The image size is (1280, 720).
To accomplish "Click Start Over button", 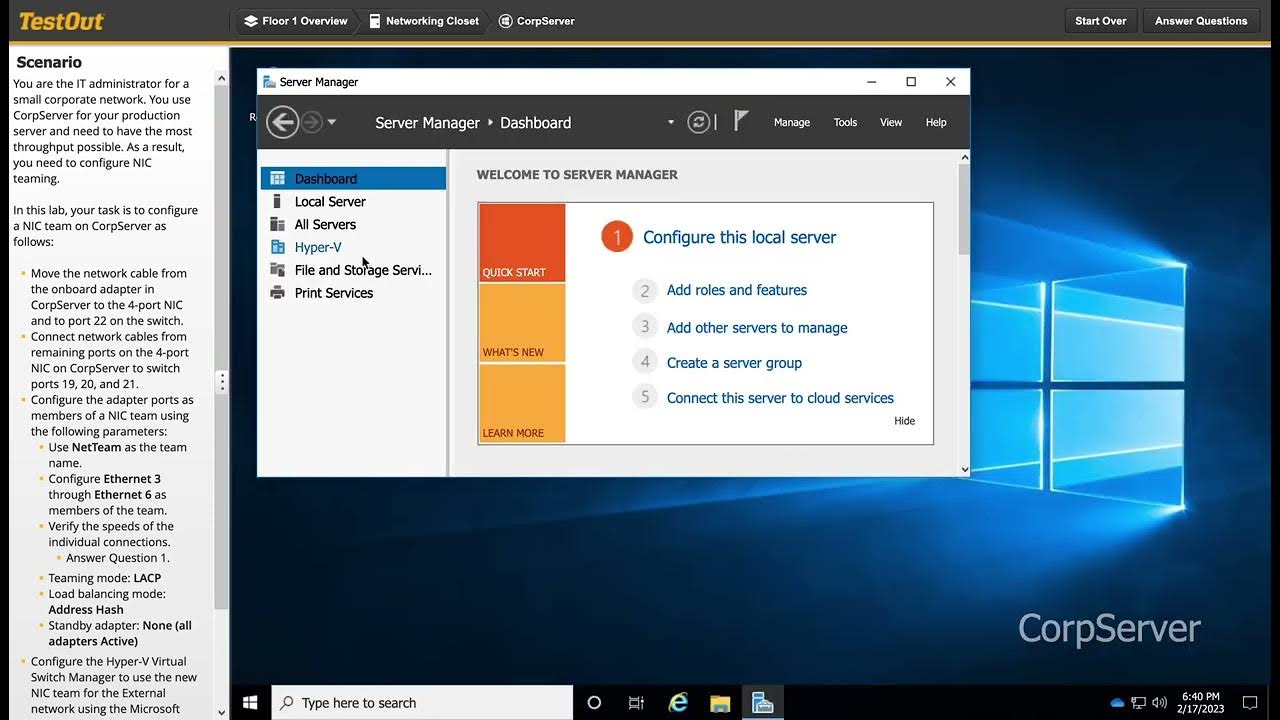I will pyautogui.click(x=1101, y=20).
